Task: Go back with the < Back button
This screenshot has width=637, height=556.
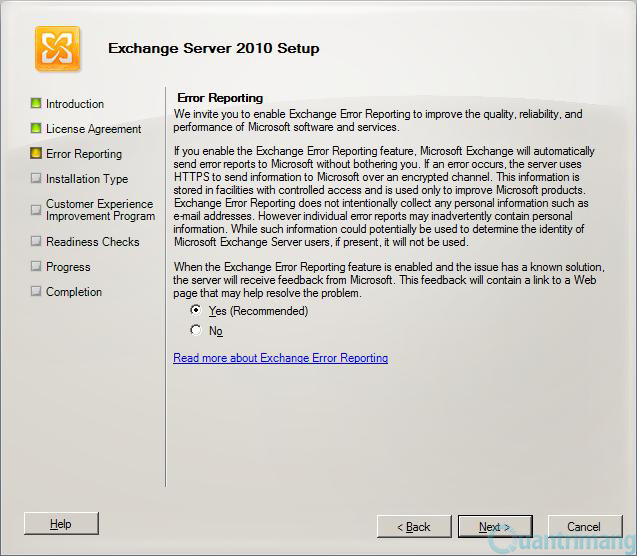Action: point(414,527)
